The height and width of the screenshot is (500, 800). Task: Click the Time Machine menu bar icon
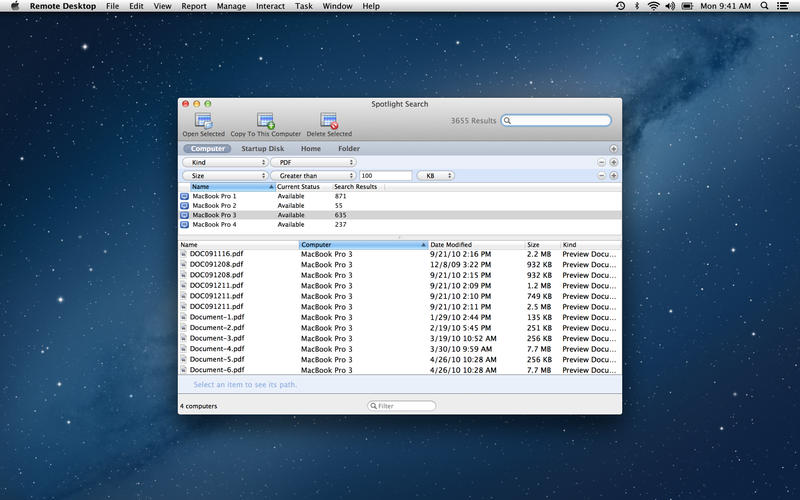[x=621, y=6]
